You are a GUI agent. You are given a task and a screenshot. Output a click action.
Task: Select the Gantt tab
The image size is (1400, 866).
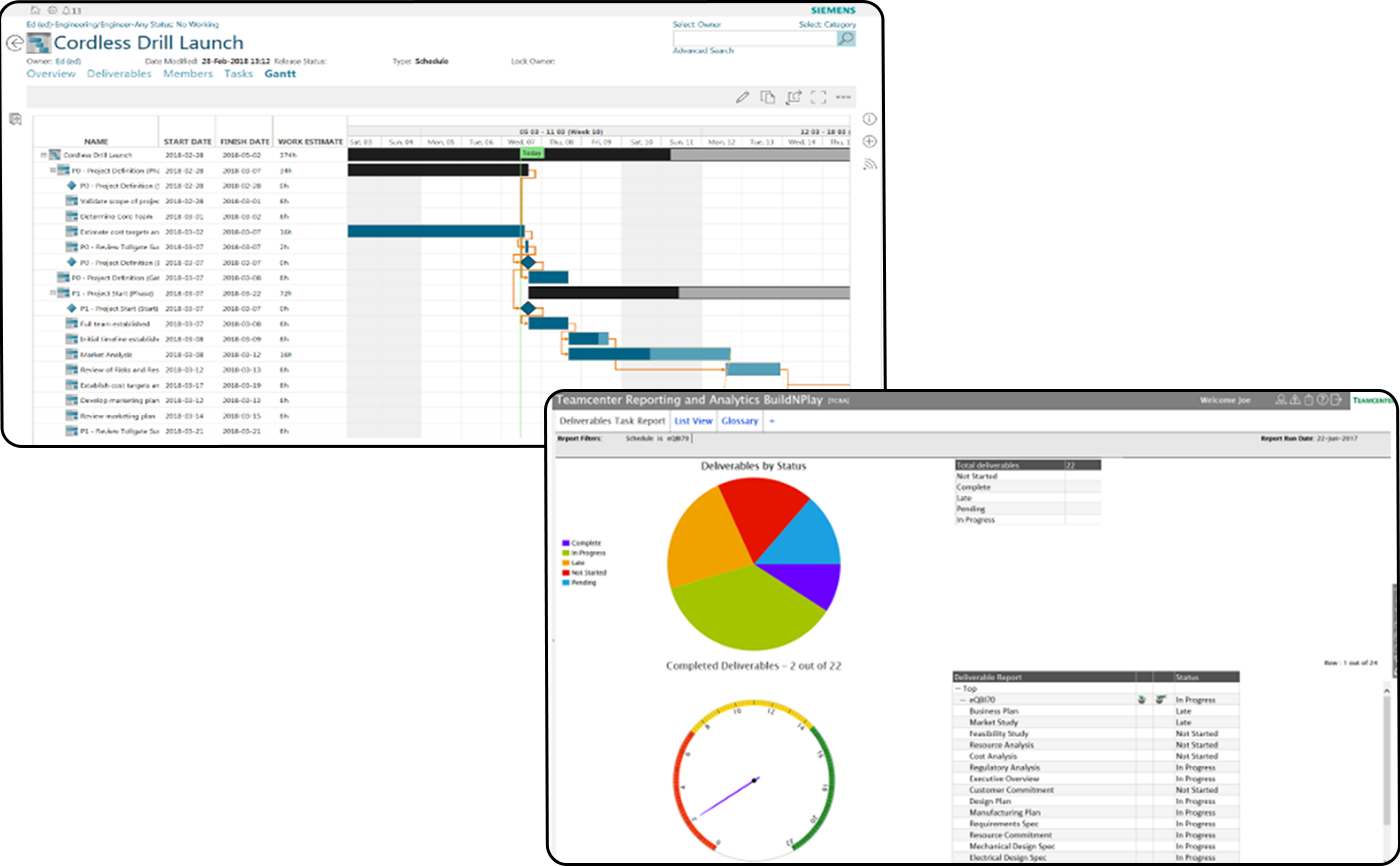[280, 74]
